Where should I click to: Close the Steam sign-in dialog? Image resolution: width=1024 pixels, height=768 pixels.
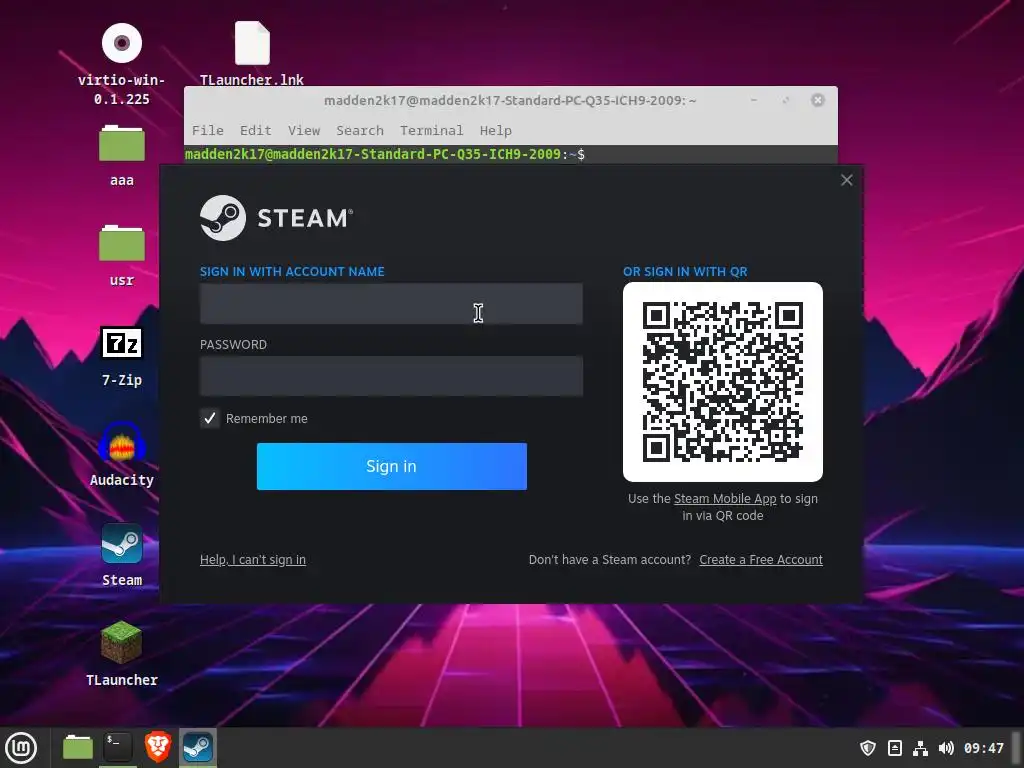tap(846, 180)
